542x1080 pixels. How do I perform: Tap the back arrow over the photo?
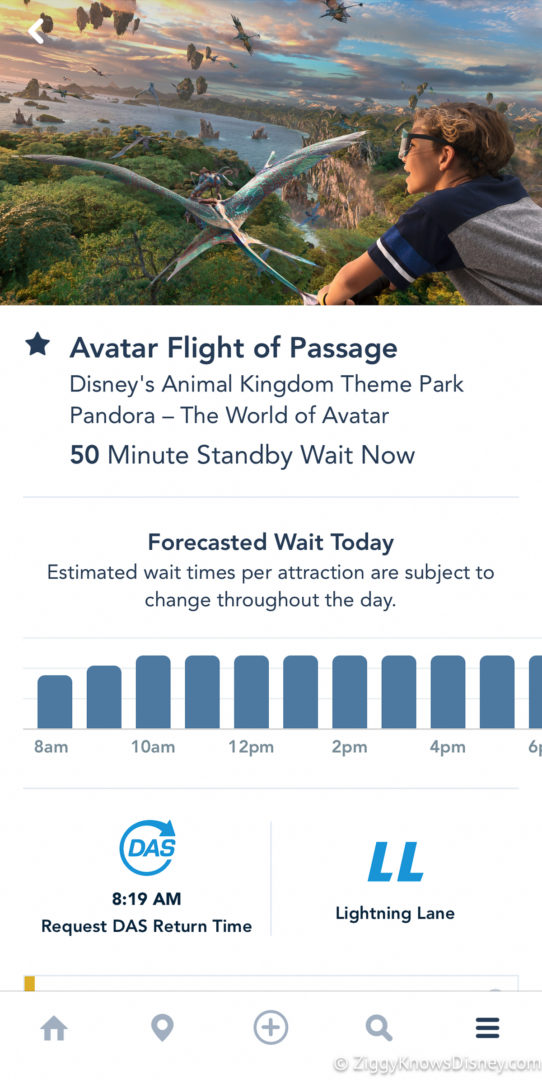tap(37, 30)
